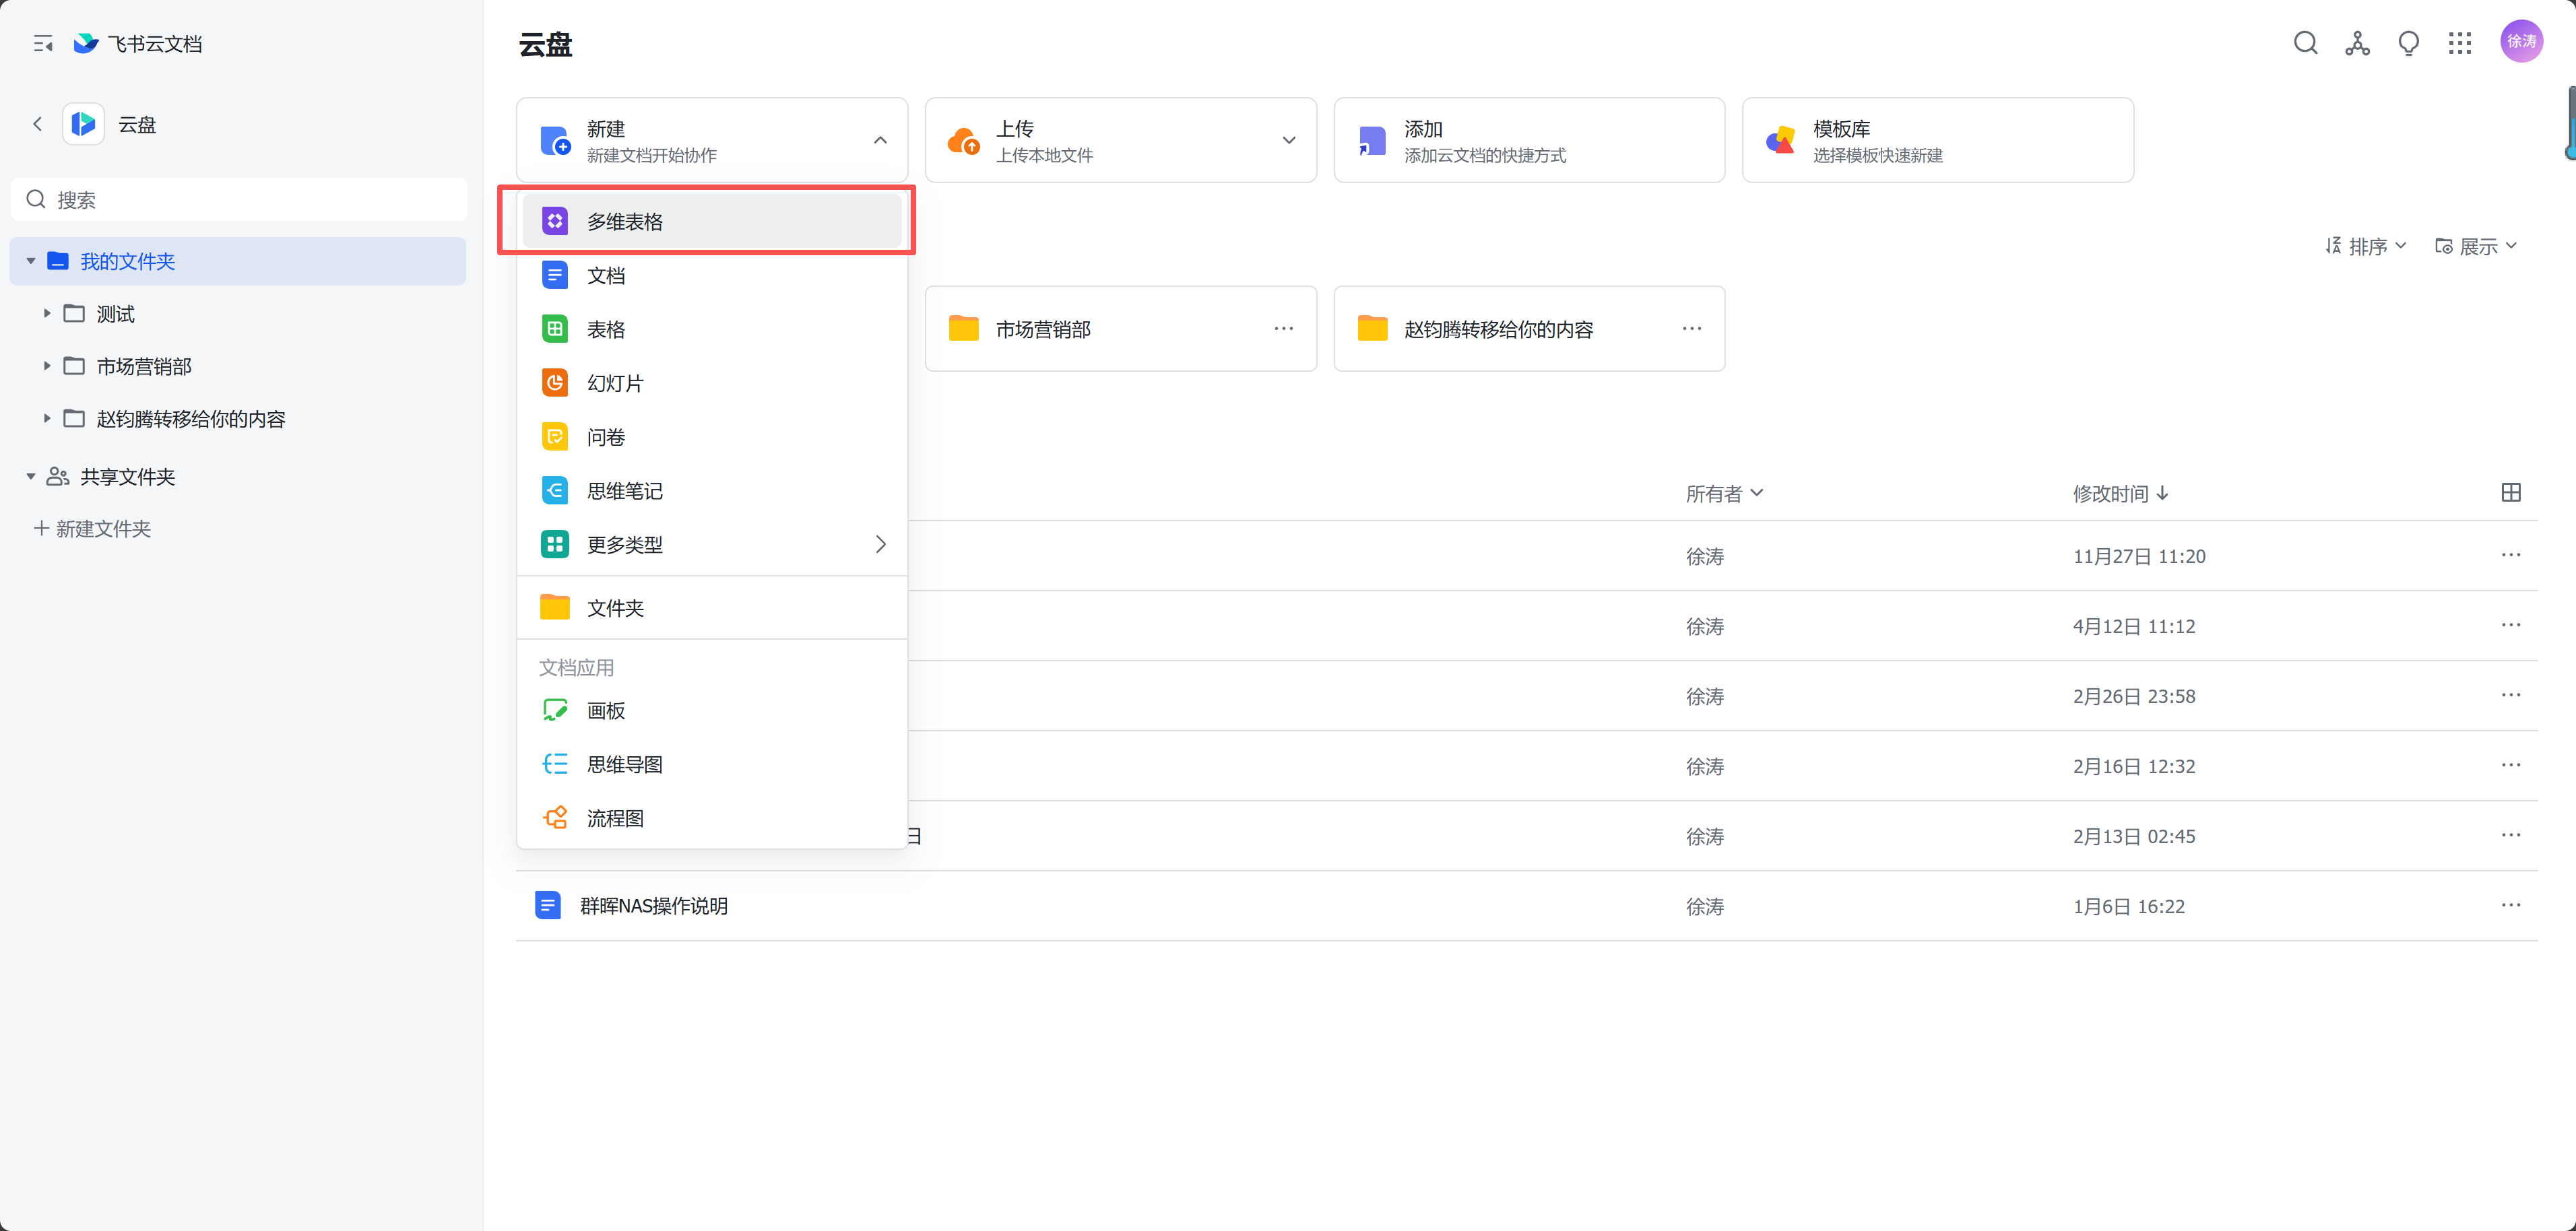Collapse the 共享文件夹 tree section
Viewport: 2576px width, 1231px height.
[31, 476]
